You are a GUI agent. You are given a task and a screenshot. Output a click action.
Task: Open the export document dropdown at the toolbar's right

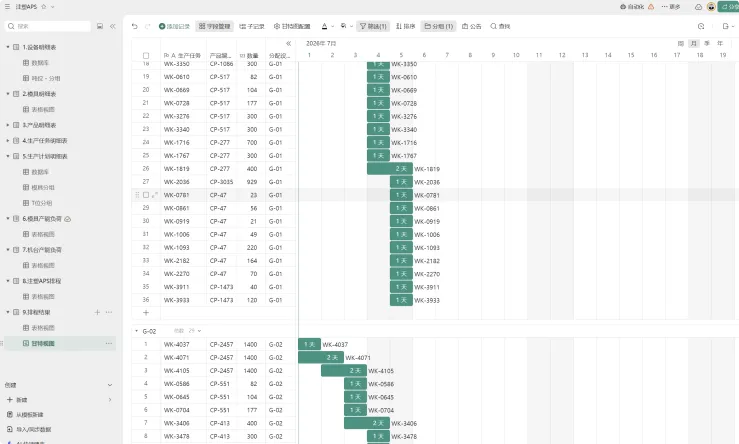tap(728, 26)
